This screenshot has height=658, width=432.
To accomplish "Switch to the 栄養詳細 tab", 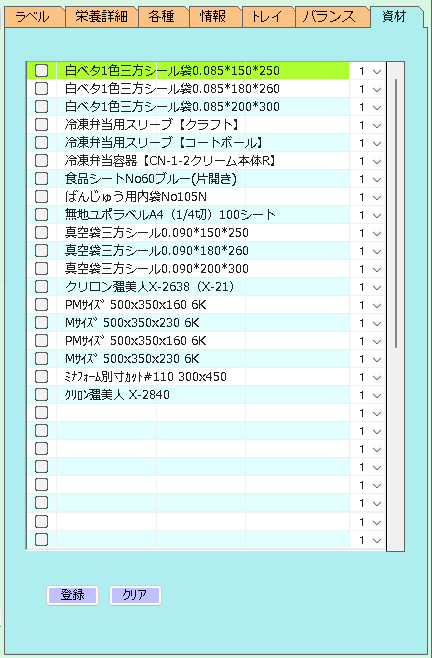I will pyautogui.click(x=101, y=17).
